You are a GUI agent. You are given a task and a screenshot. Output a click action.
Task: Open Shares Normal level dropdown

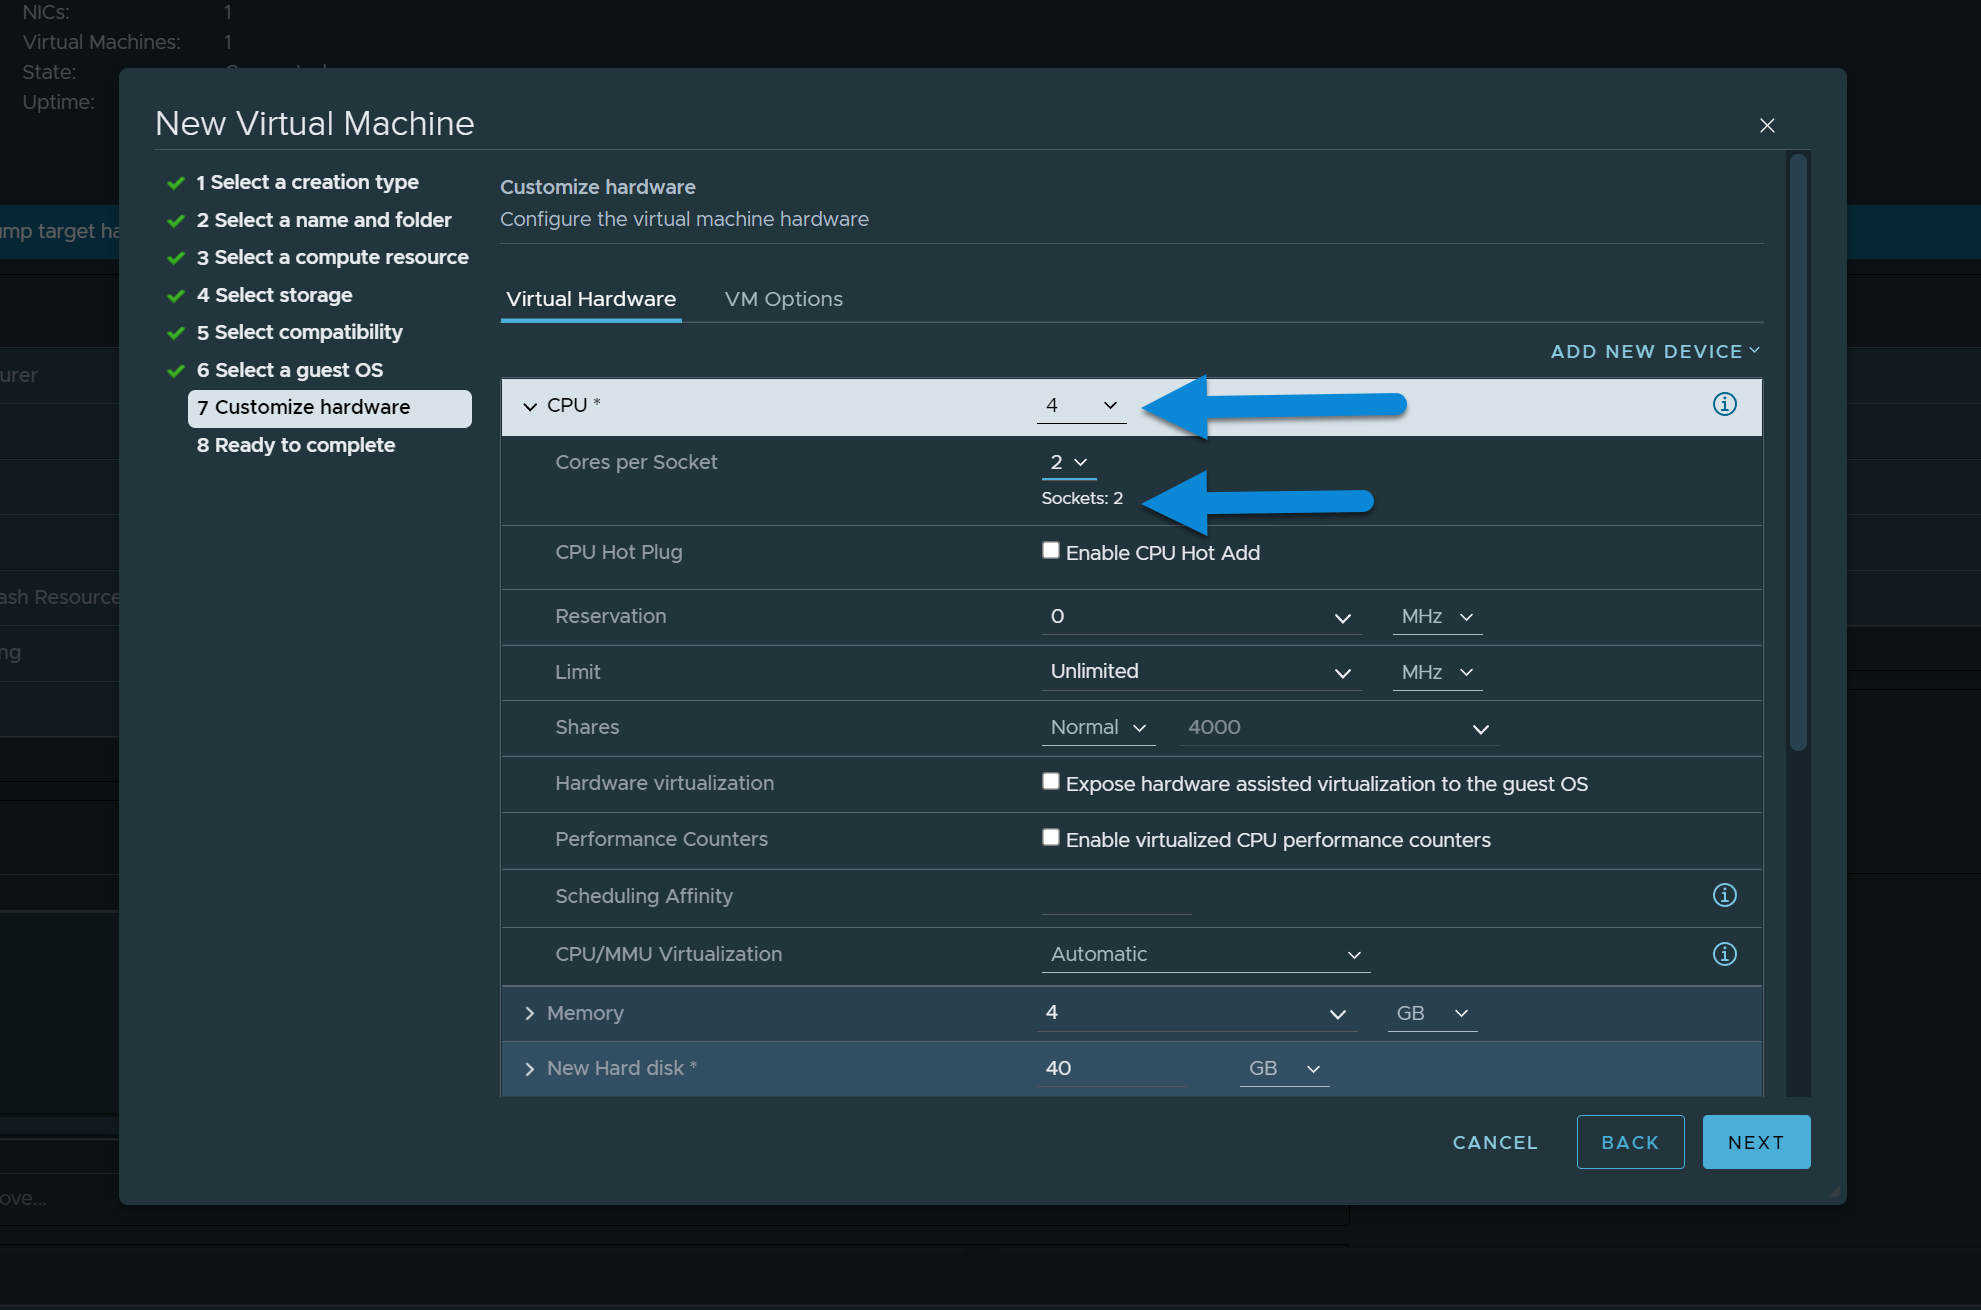point(1098,728)
